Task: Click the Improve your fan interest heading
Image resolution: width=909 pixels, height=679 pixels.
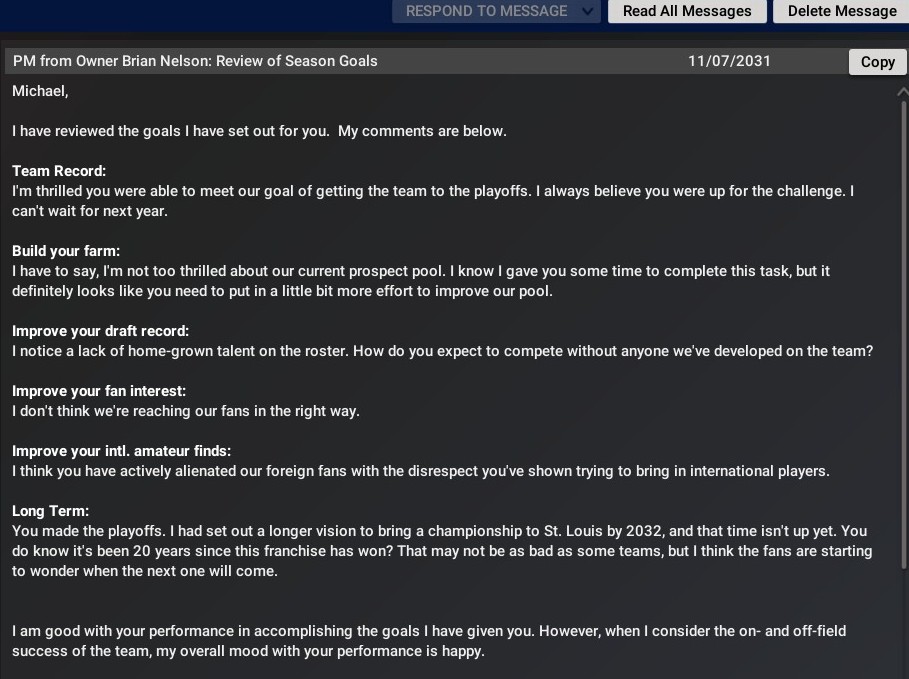Action: coord(99,391)
